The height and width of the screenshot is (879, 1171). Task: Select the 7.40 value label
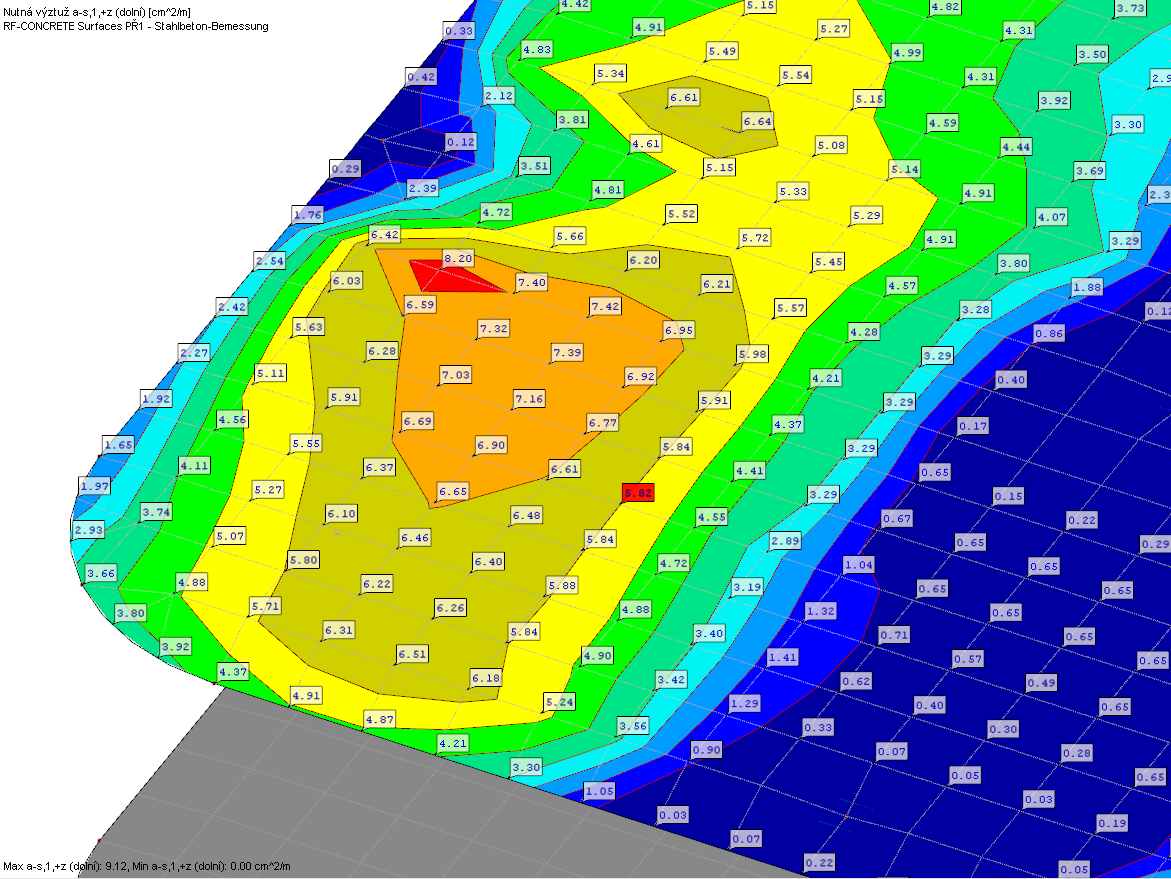tap(532, 282)
